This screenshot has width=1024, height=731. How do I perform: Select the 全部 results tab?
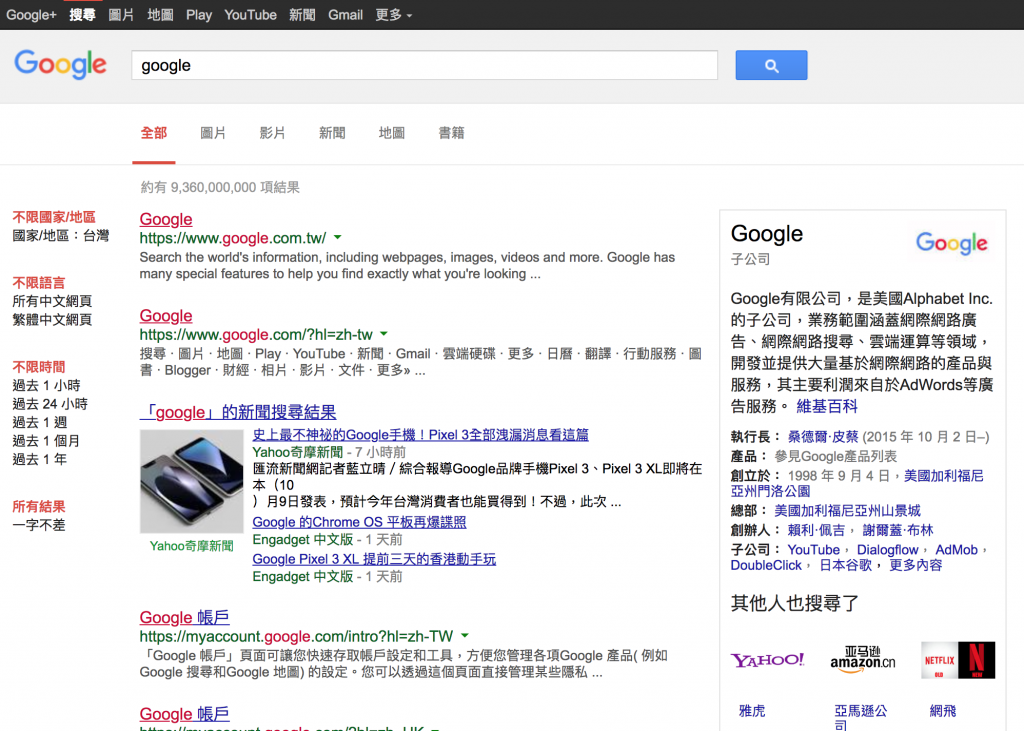pyautogui.click(x=154, y=133)
